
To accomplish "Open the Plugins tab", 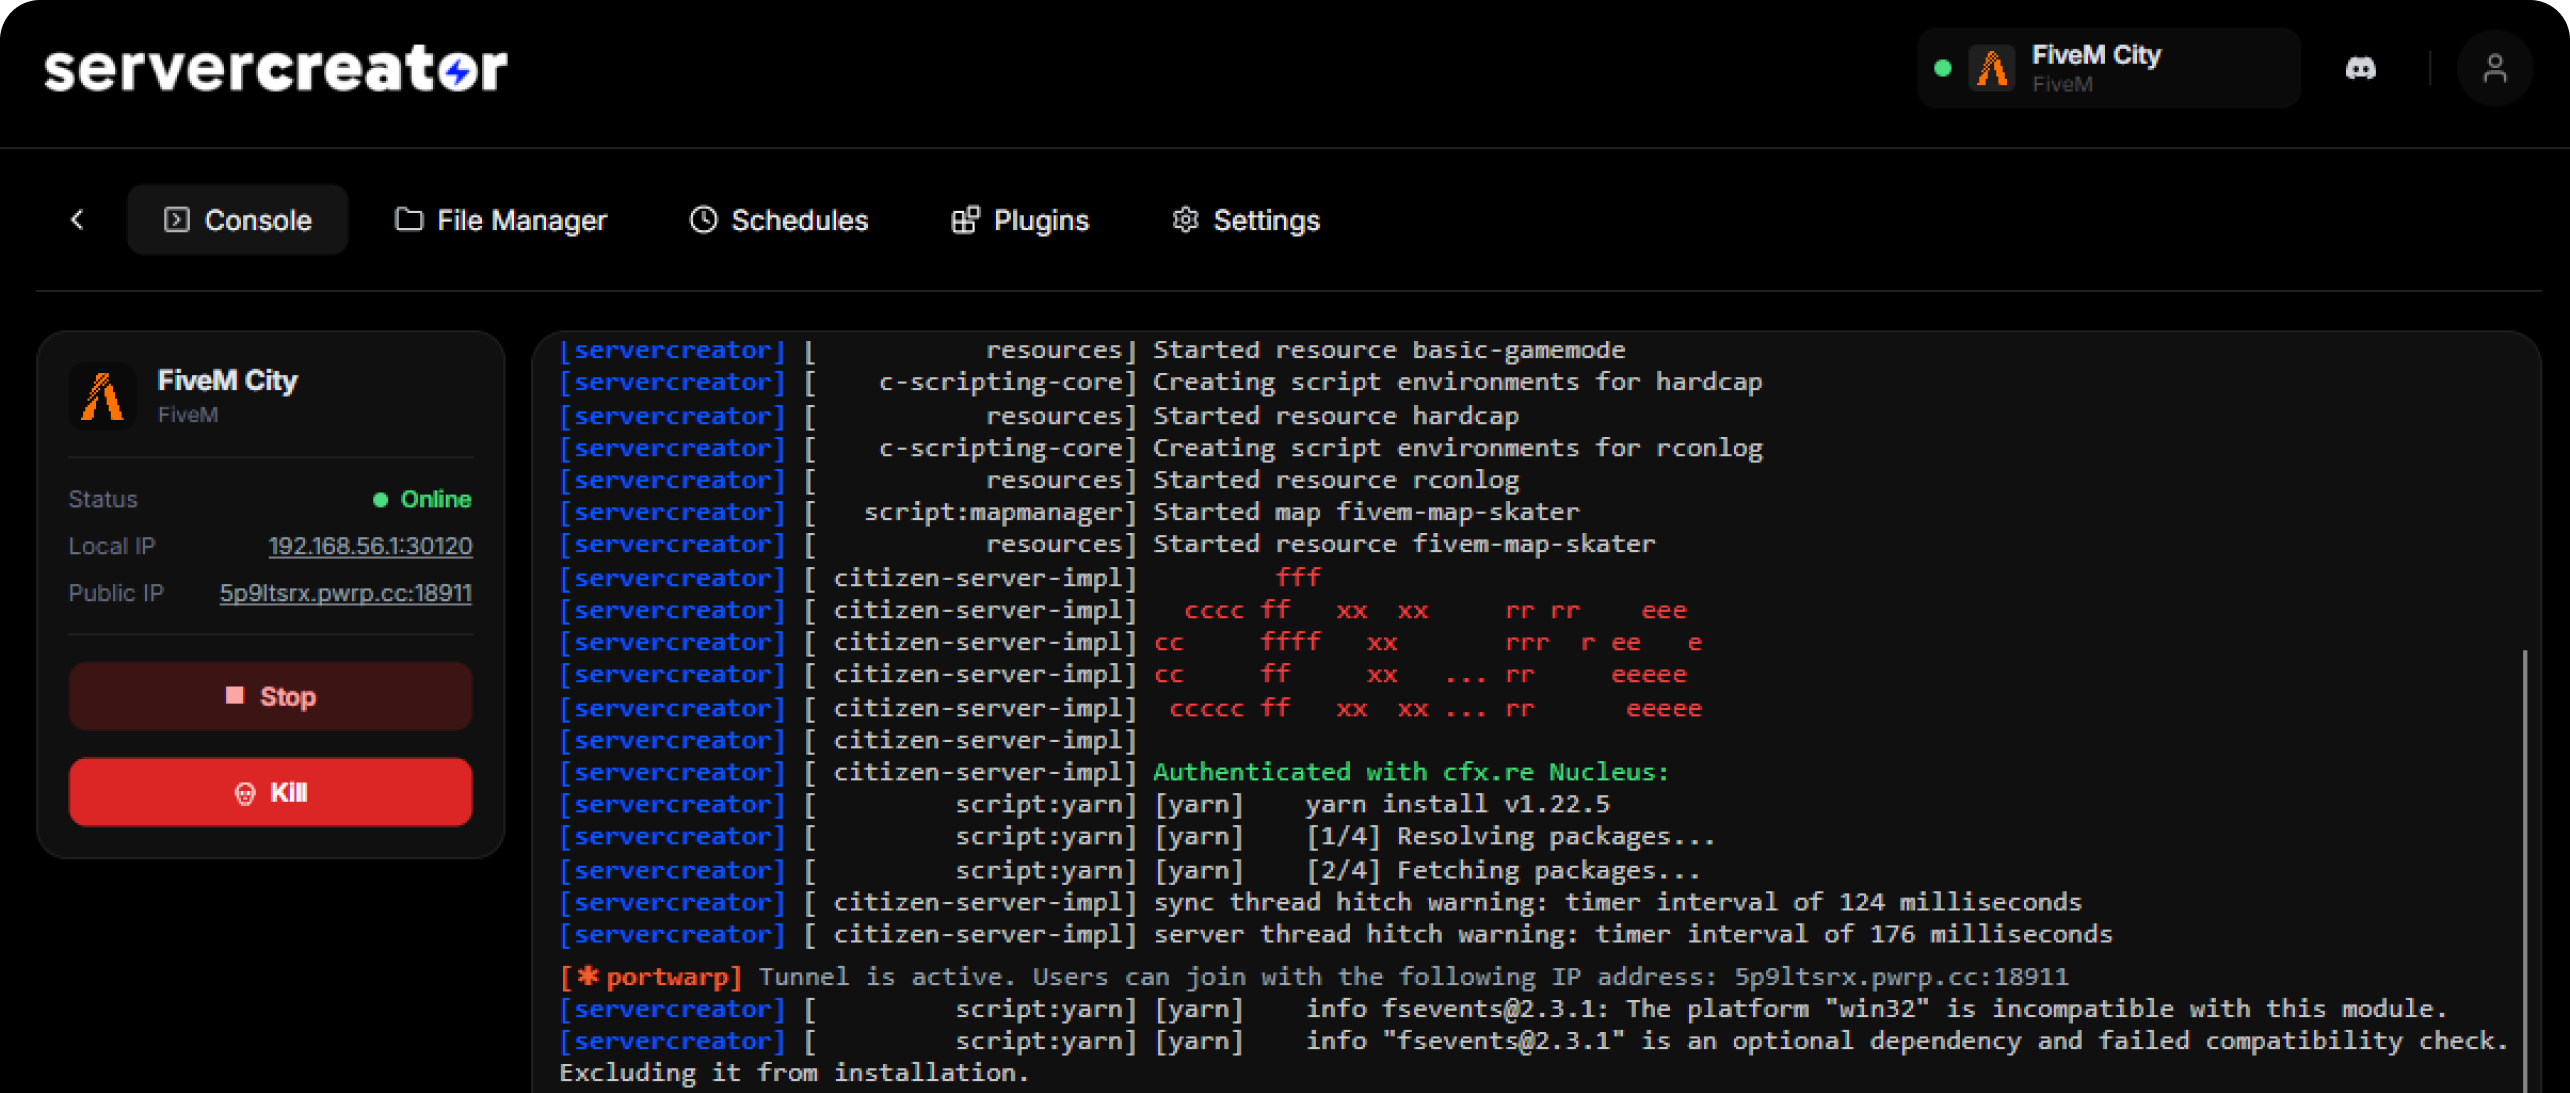I will (1019, 219).
